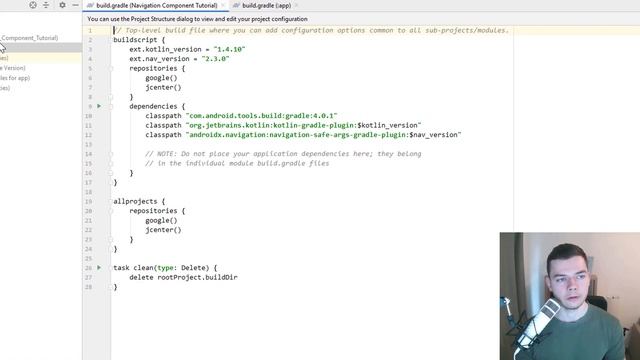Screen dimensions: 640x360
Task: Click the navigation-safe-args-gradle-plugin classpath line
Action: 303,135
